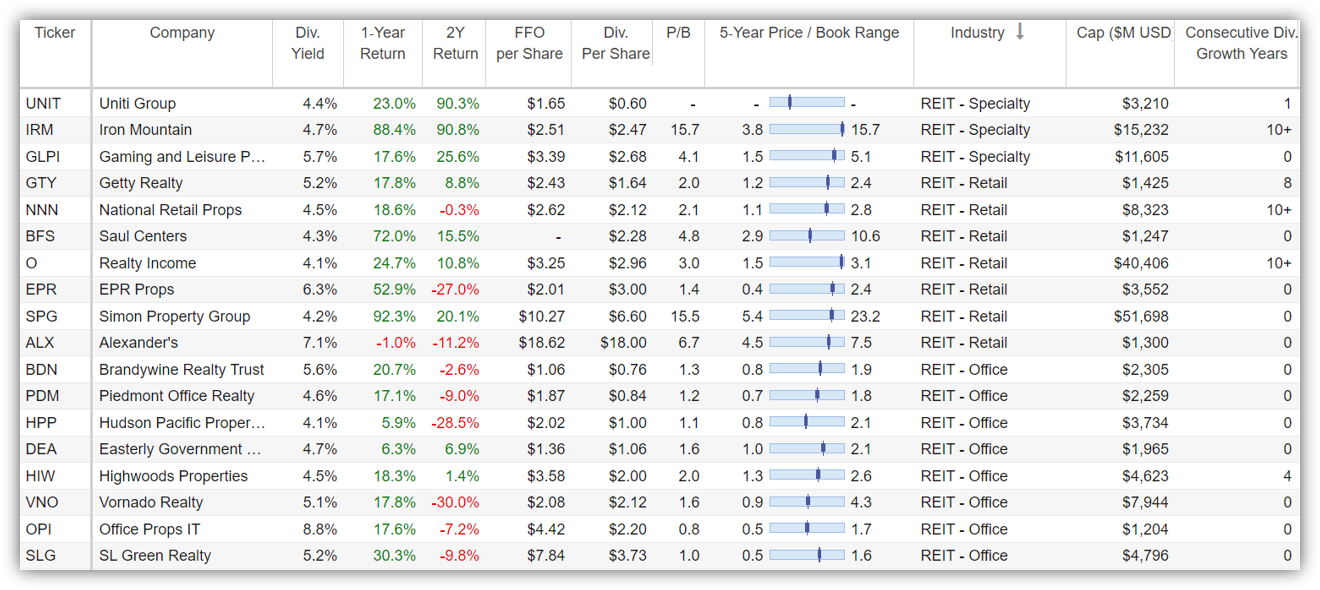Select the BDN ticker cell

click(42, 369)
